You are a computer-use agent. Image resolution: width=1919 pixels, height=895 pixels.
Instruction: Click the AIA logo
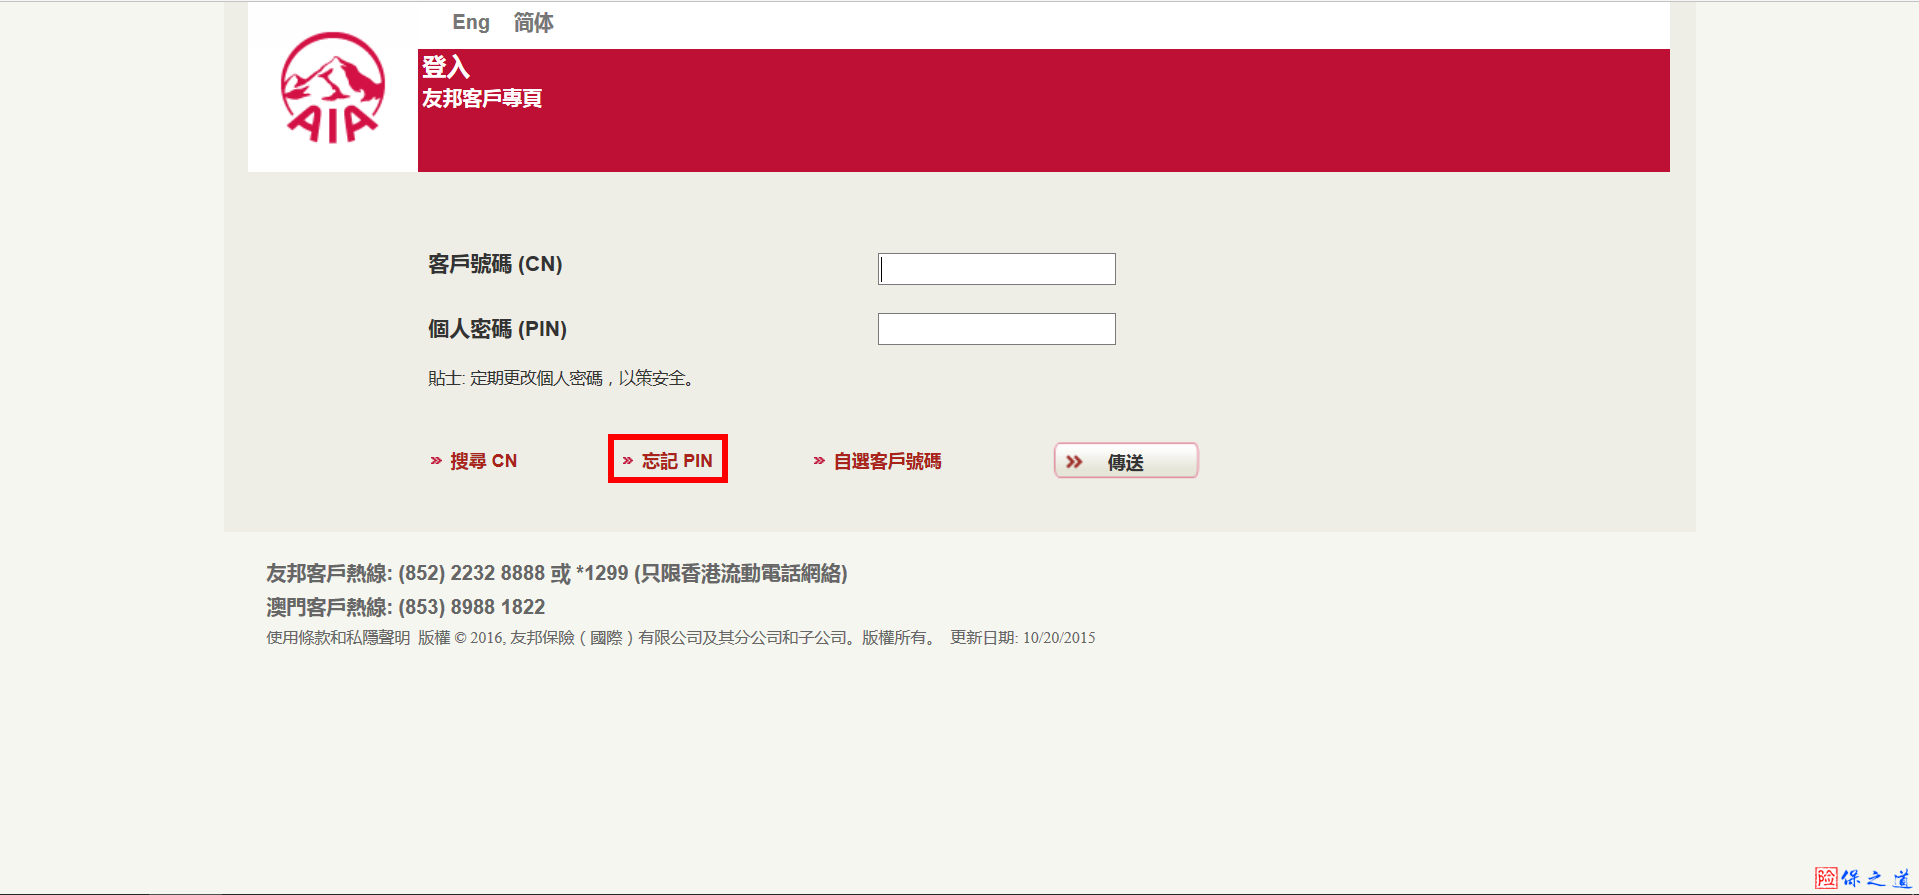click(332, 88)
